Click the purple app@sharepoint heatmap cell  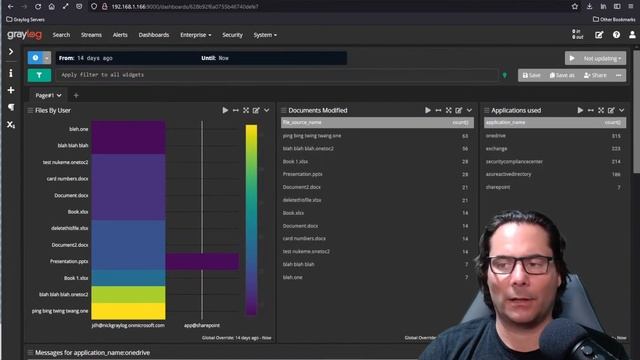pos(202,261)
